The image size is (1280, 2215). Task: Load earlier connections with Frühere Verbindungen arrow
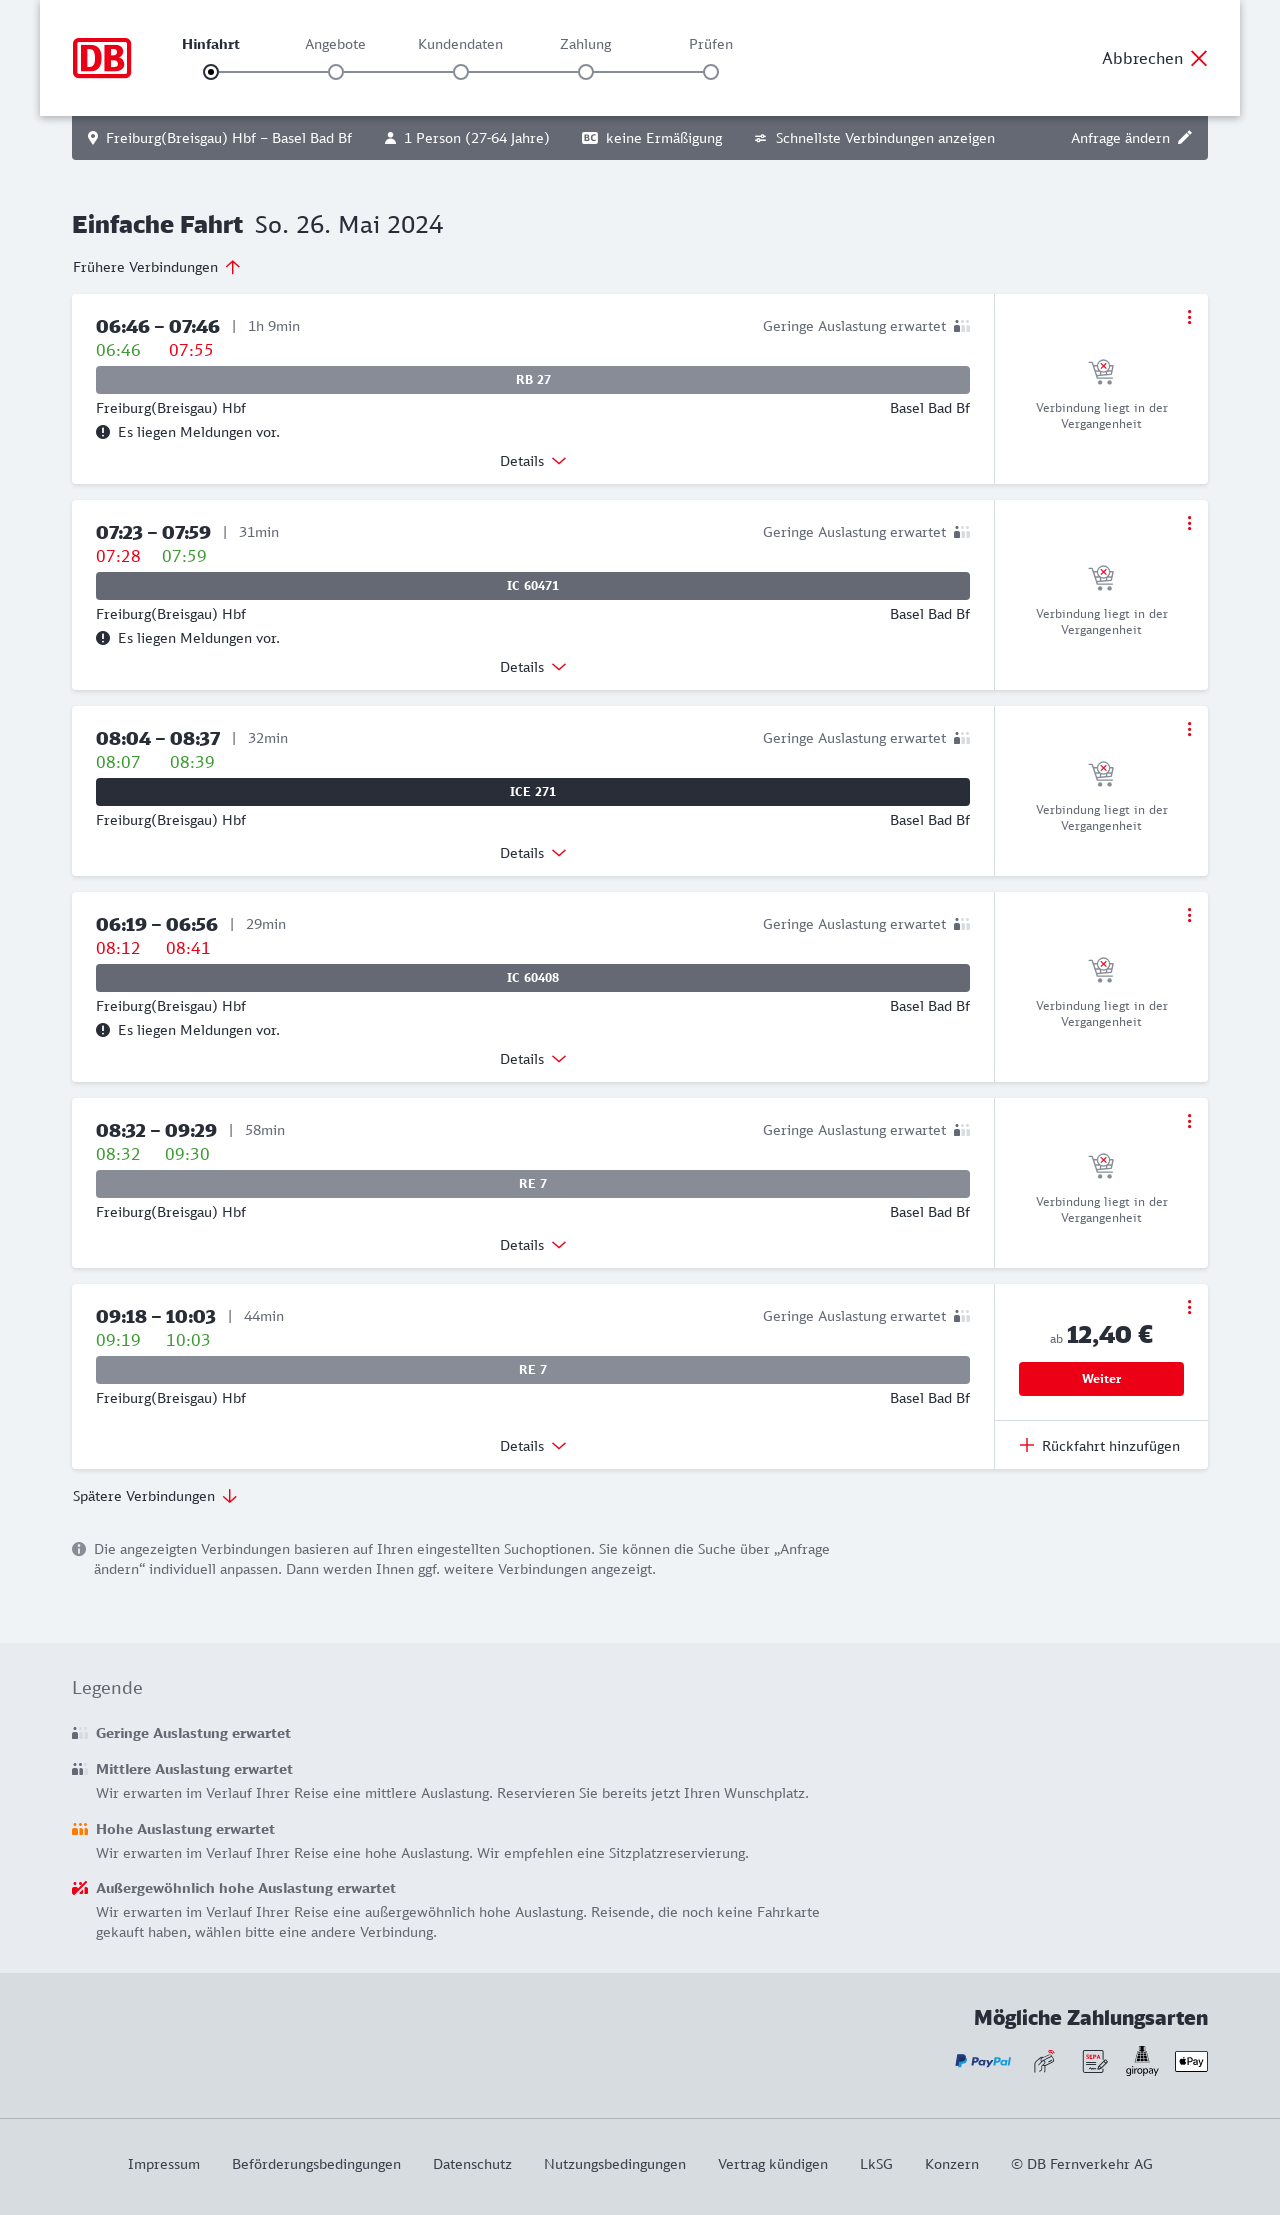click(233, 267)
